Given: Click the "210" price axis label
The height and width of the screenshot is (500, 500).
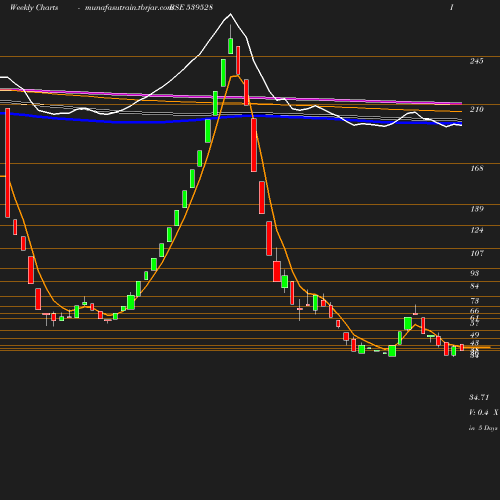Looking at the screenshot, I should point(476,109).
